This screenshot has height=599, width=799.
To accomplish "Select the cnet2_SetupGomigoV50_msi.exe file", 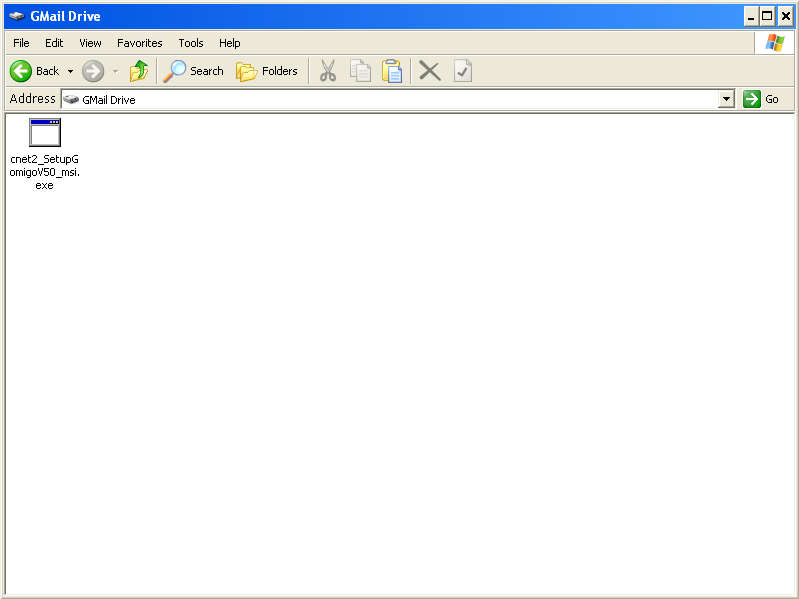I will (45, 133).
